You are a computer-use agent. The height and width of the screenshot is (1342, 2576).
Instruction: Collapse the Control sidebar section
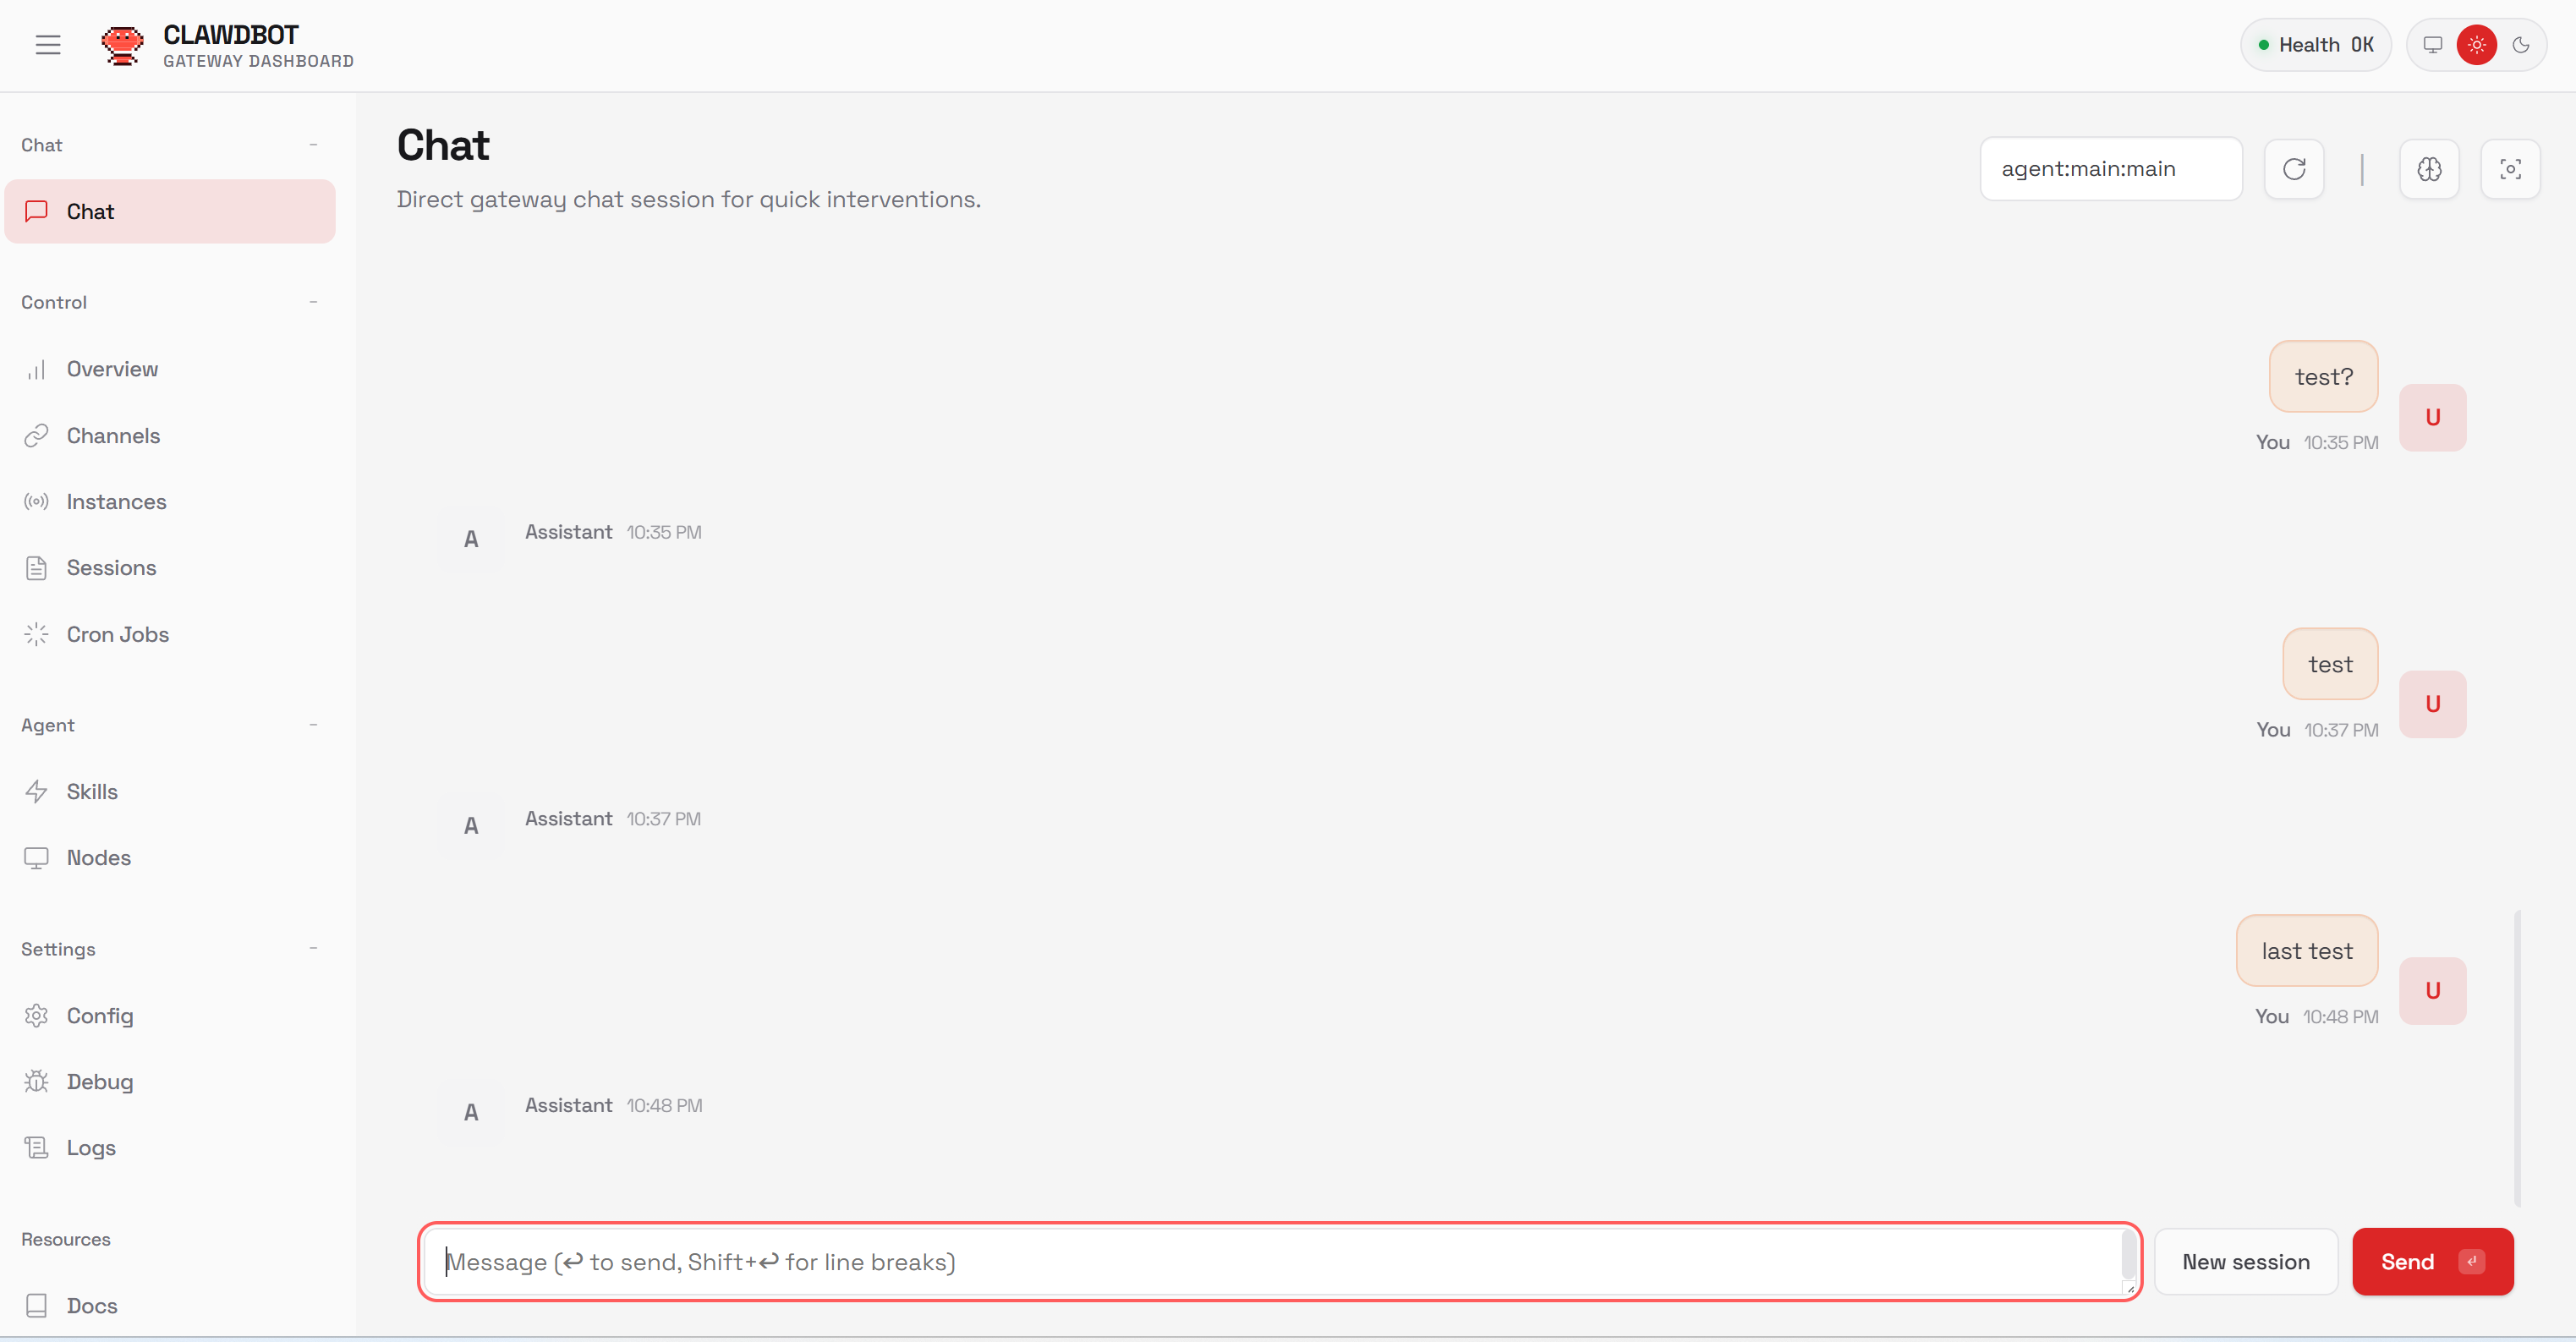coord(313,302)
